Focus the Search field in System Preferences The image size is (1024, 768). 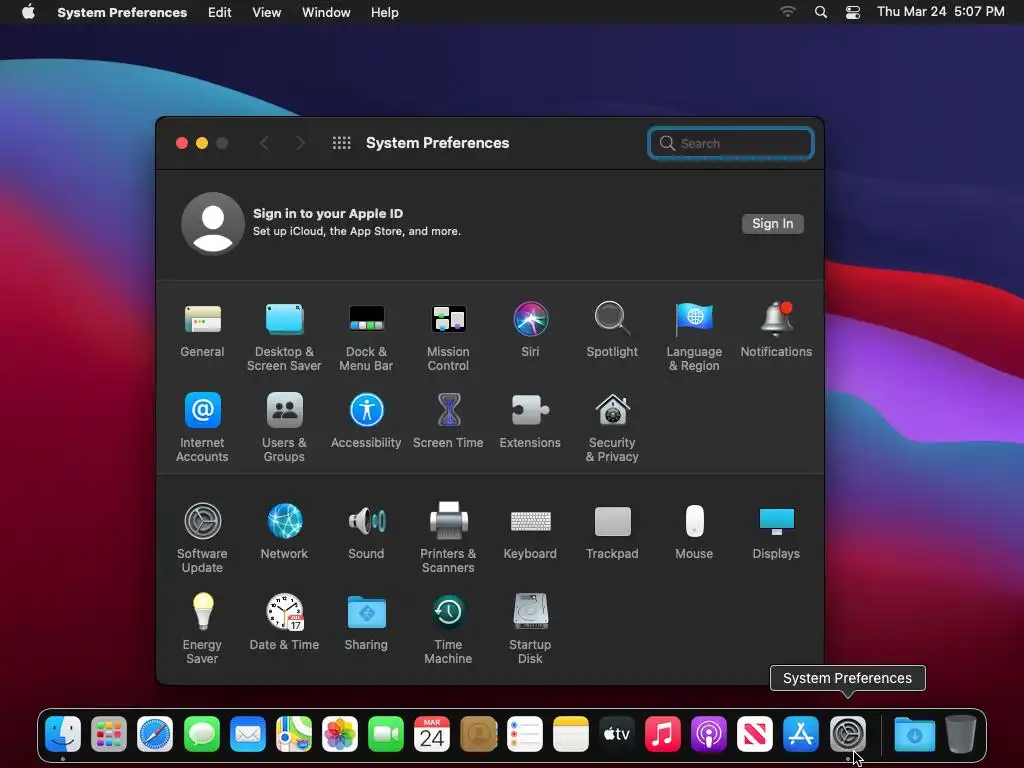(731, 143)
